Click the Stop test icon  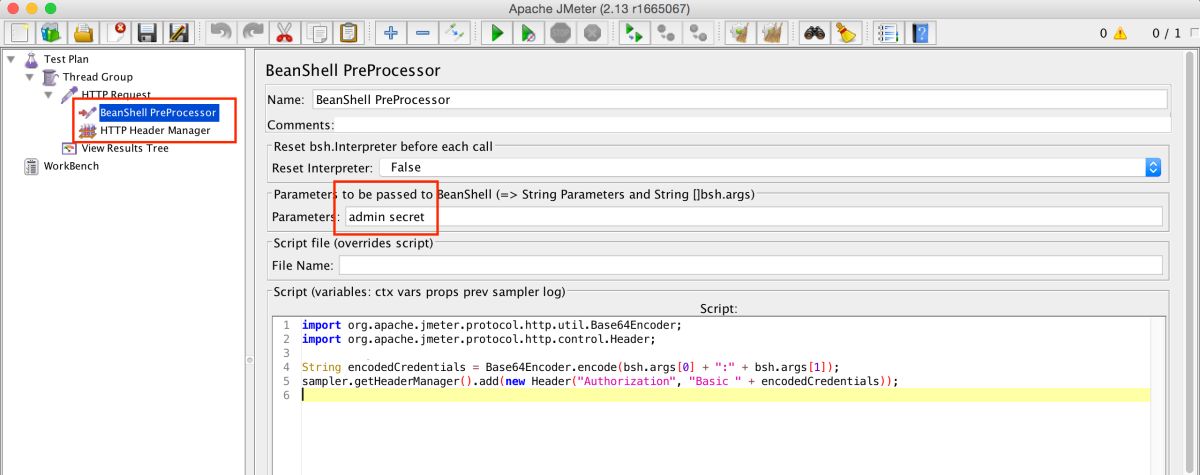point(560,33)
